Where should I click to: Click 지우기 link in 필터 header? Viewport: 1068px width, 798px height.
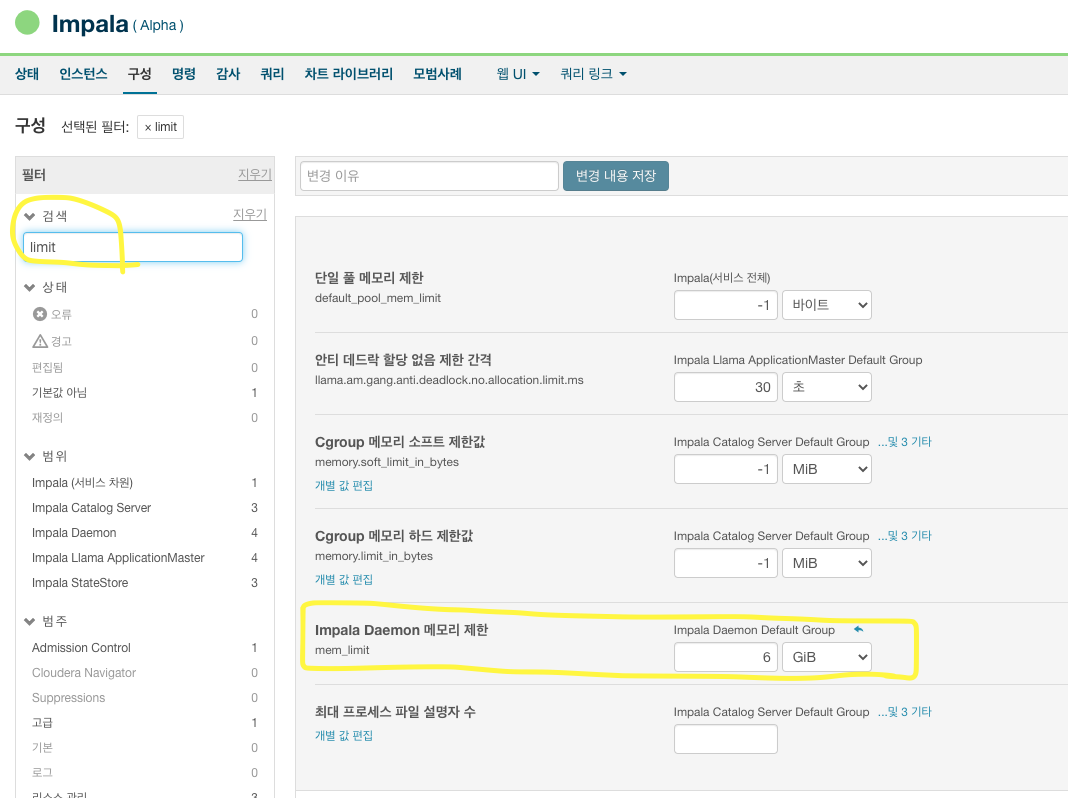click(x=255, y=174)
